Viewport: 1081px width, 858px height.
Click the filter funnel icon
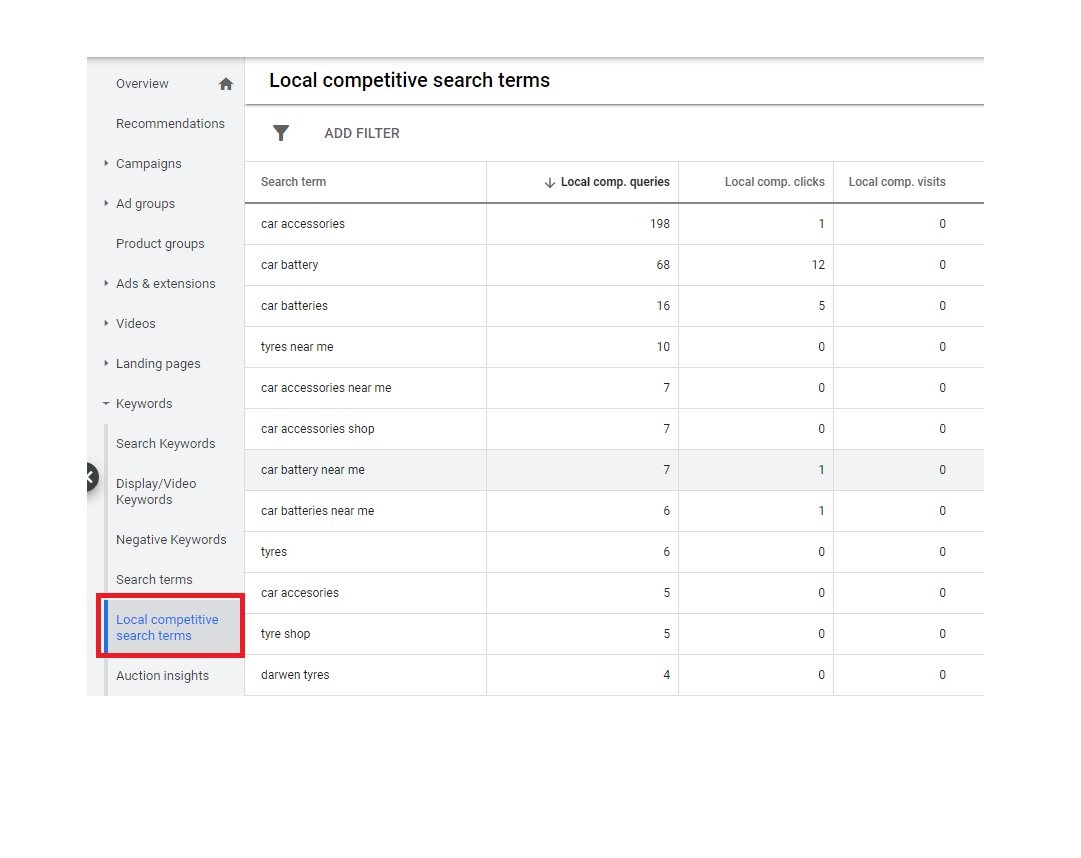[x=281, y=133]
